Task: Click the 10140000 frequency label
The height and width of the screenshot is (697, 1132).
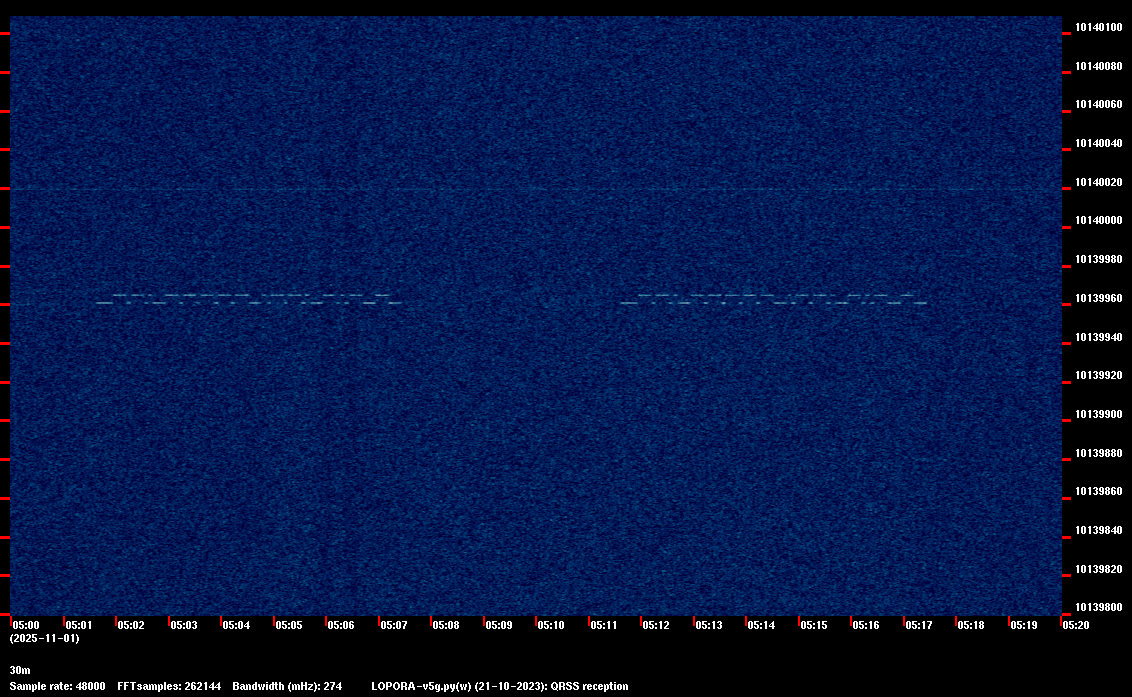Action: point(1099,220)
